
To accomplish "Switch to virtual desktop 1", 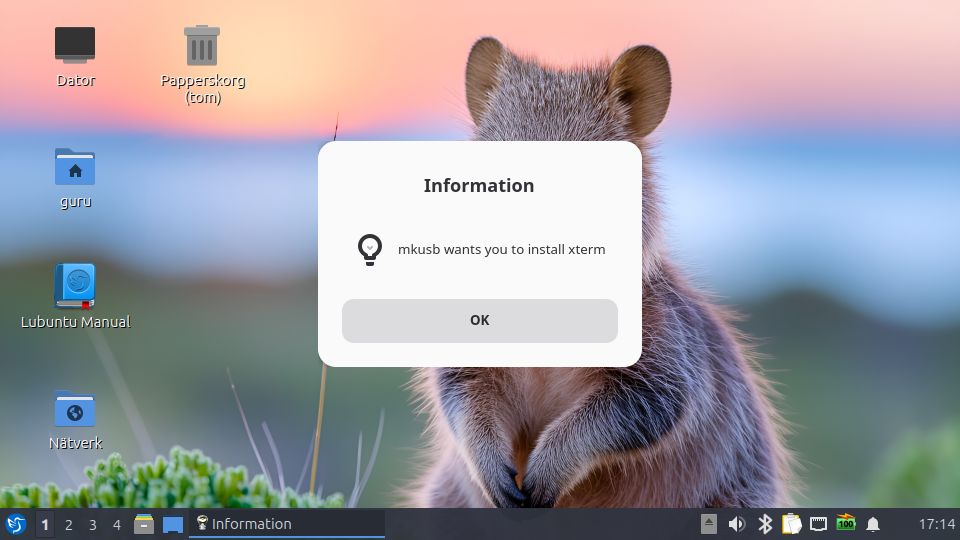I will point(45,524).
